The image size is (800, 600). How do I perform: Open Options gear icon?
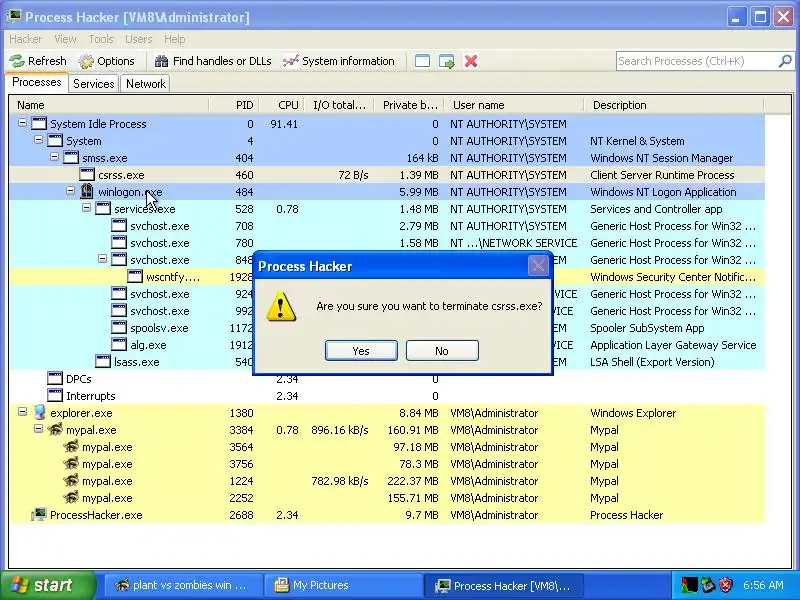(x=86, y=61)
